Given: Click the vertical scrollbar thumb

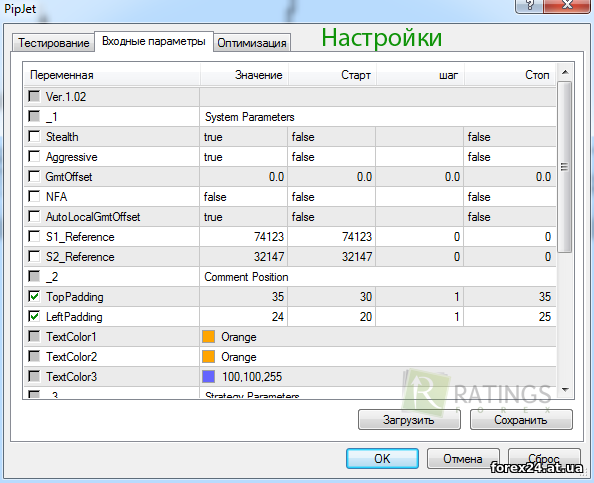Looking at the screenshot, I should 564,167.
